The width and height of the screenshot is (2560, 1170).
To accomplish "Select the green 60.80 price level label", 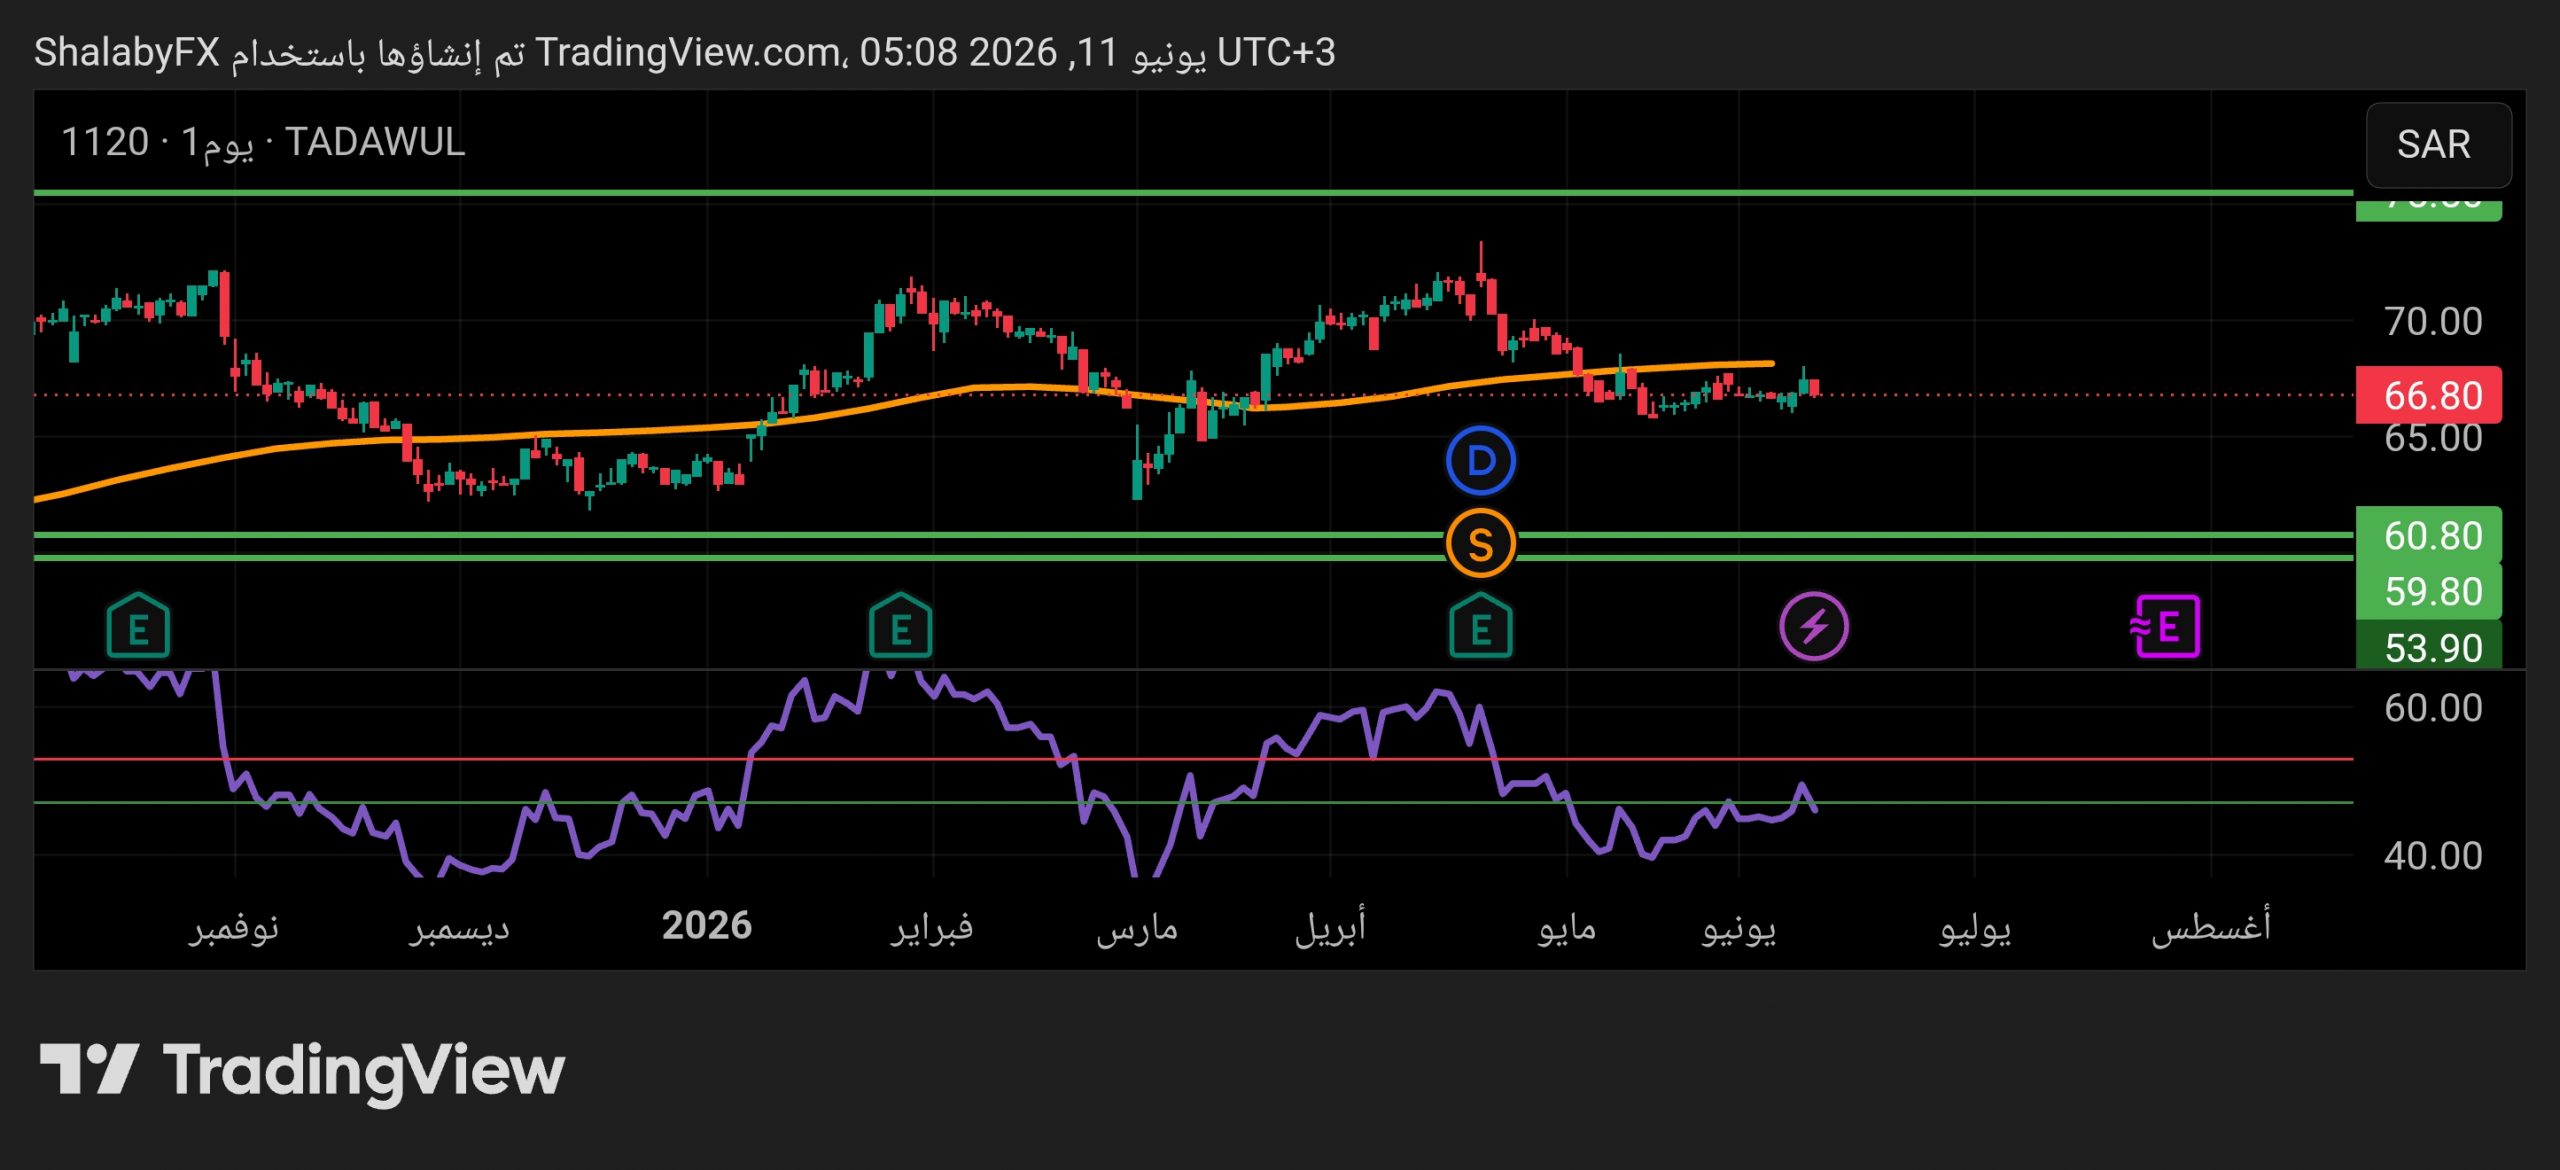I will tap(2429, 535).
